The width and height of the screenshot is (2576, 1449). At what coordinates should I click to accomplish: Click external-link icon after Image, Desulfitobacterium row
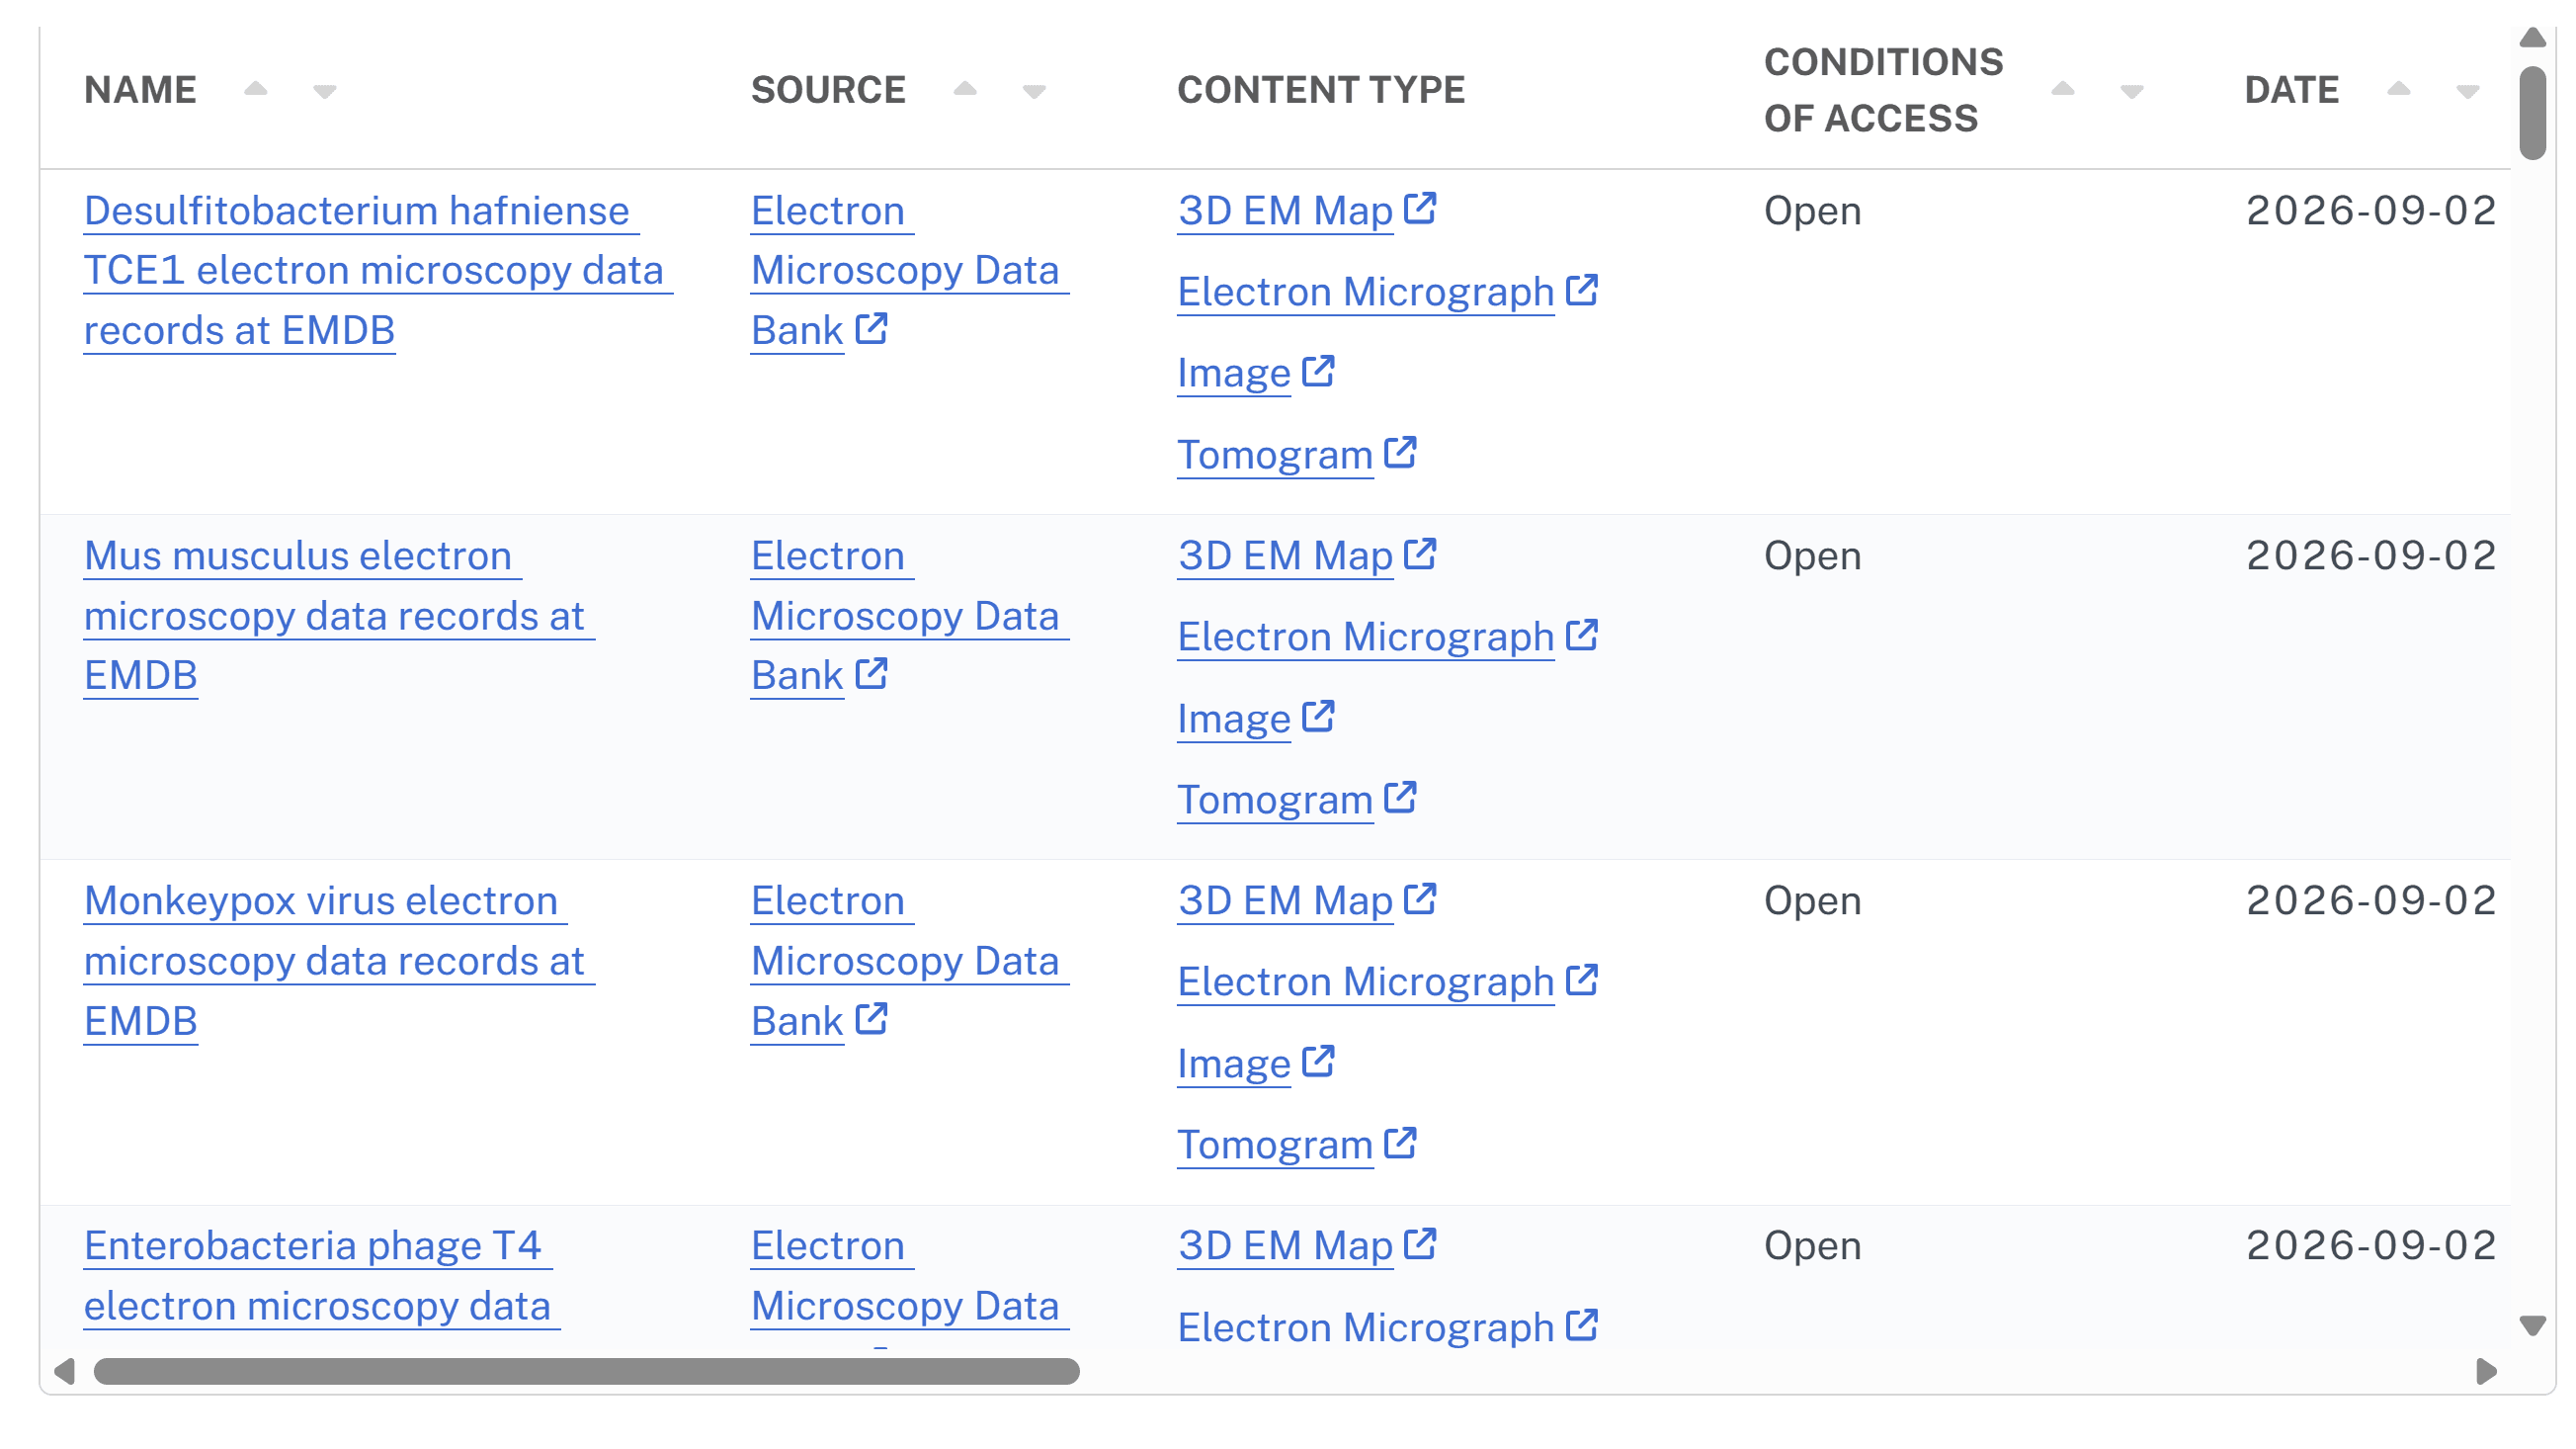pyautogui.click(x=1318, y=371)
